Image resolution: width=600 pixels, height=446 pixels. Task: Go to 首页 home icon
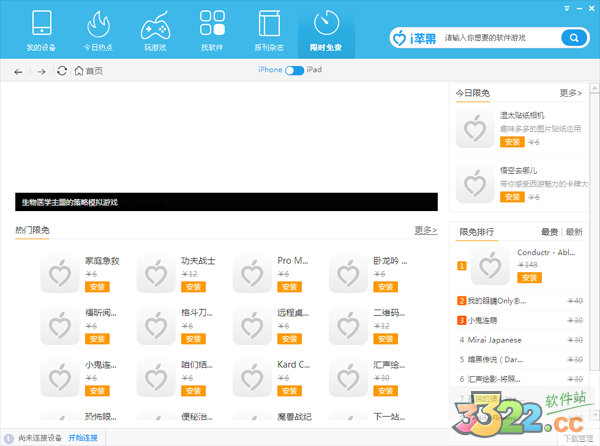pyautogui.click(x=88, y=71)
